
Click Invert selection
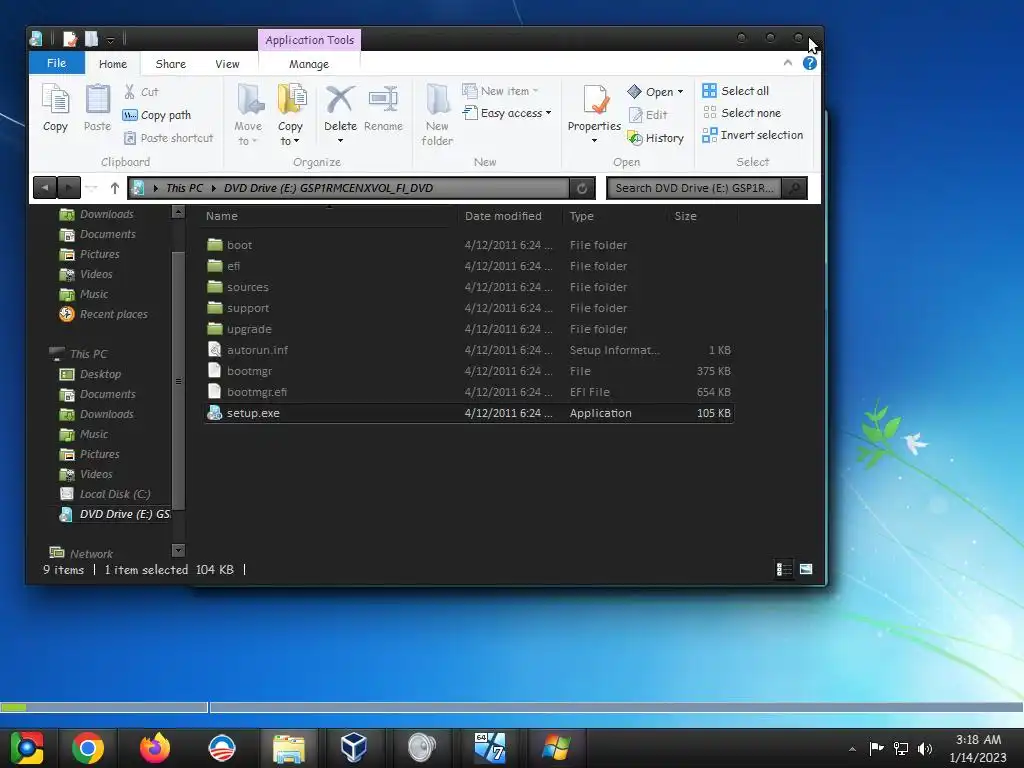click(x=753, y=135)
